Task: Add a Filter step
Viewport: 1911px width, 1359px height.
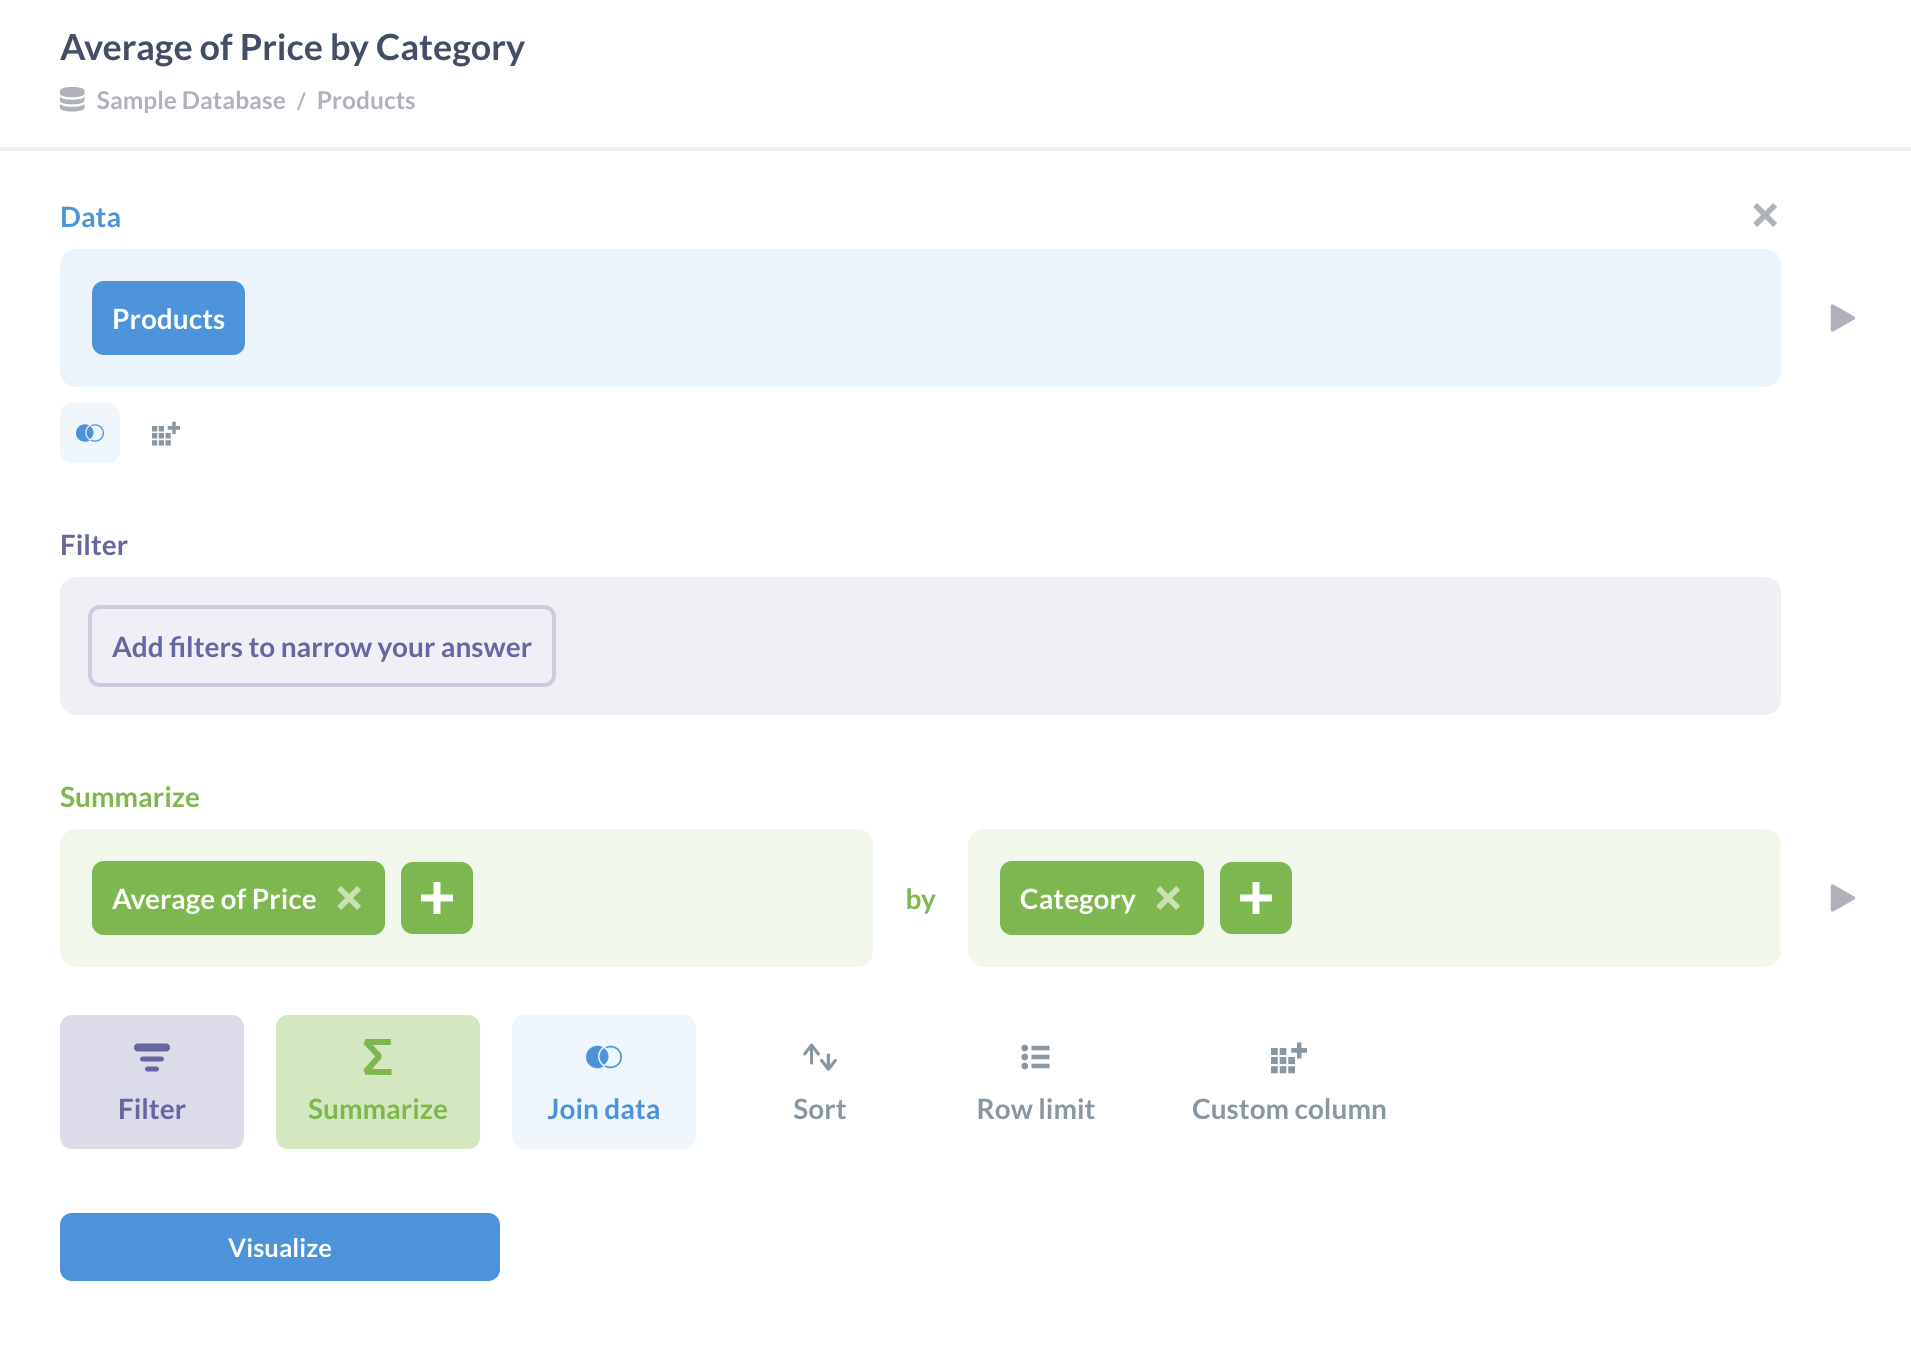Action: pos(152,1081)
